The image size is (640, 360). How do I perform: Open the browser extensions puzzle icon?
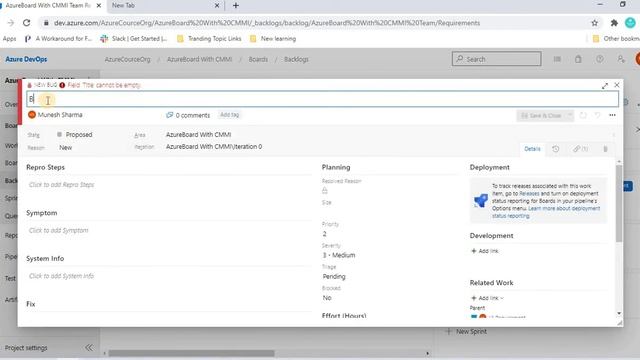tap(614, 23)
